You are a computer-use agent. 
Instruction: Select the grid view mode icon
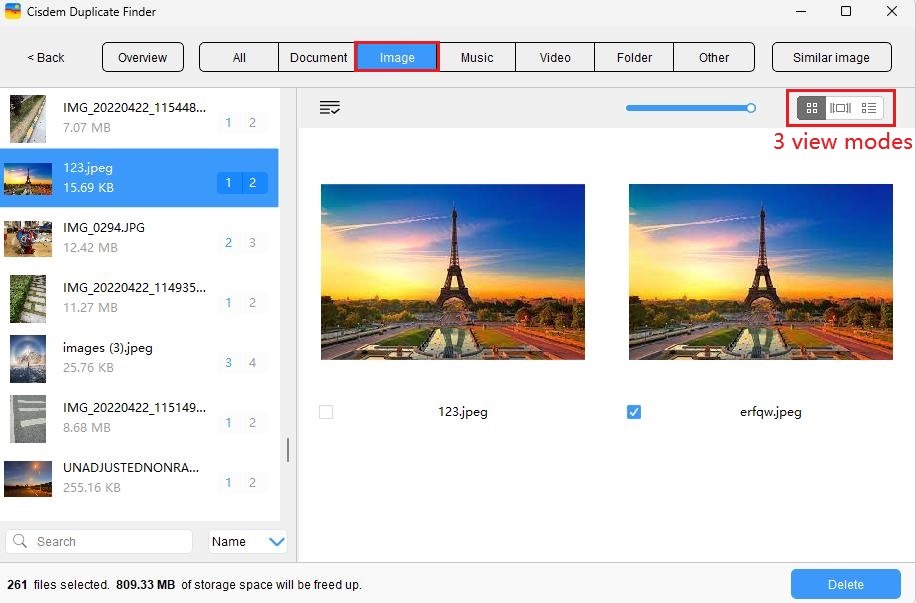click(811, 107)
